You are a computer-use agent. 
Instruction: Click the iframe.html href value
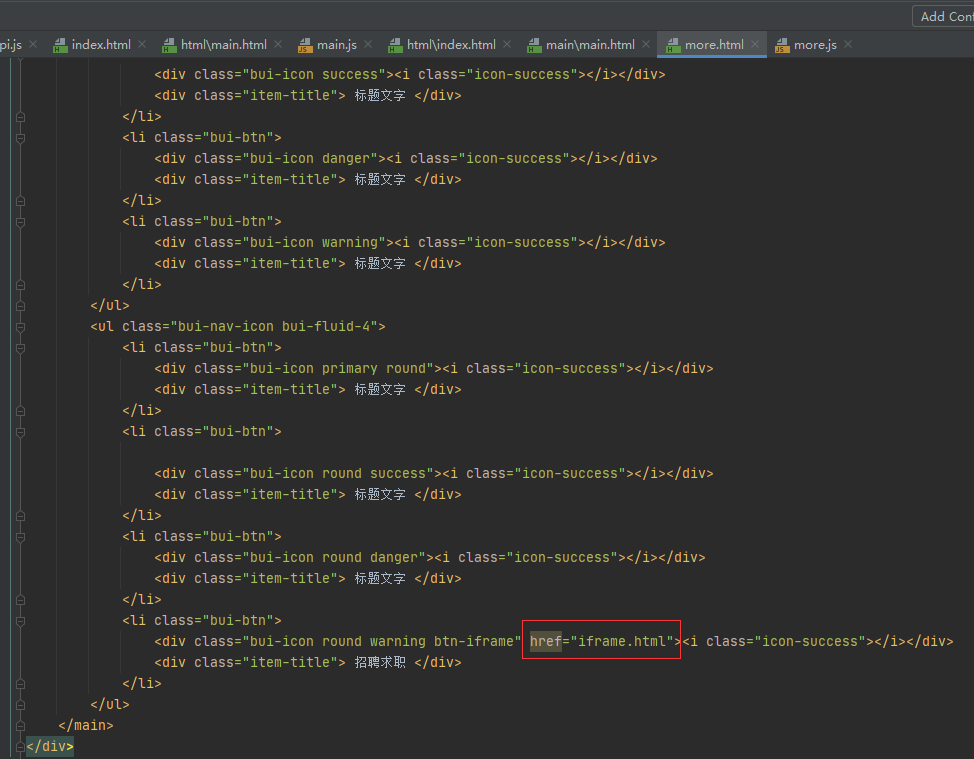(622, 641)
